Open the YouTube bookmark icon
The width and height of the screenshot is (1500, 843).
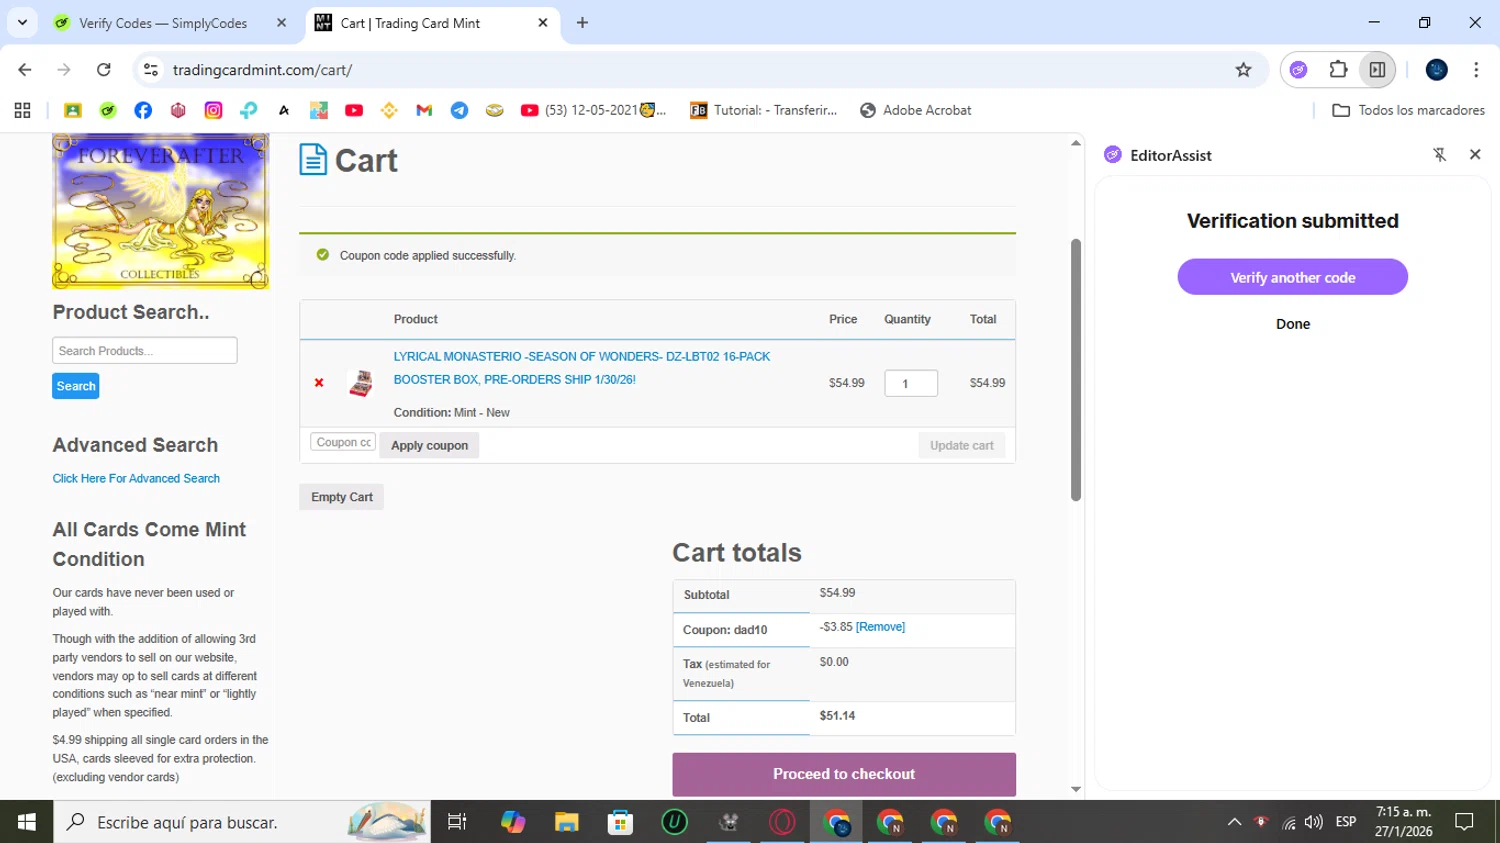(354, 110)
